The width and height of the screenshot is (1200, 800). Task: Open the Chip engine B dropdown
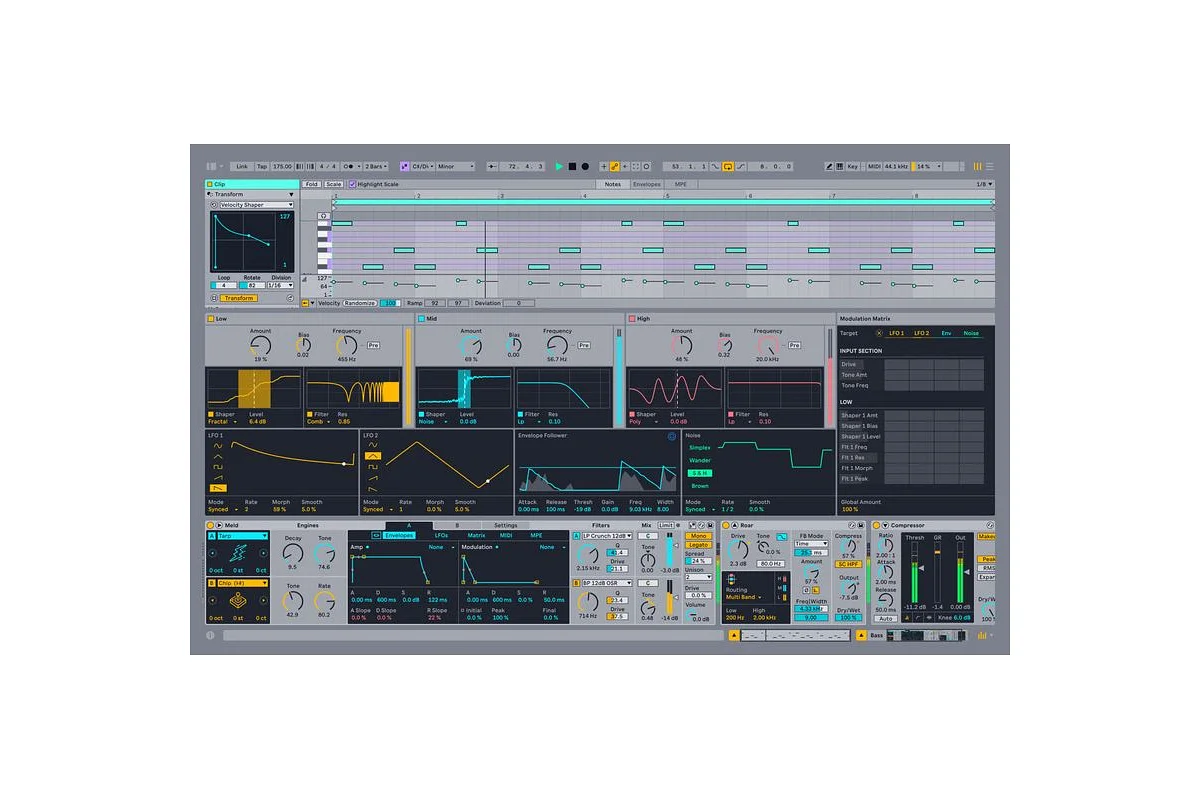[x=243, y=583]
